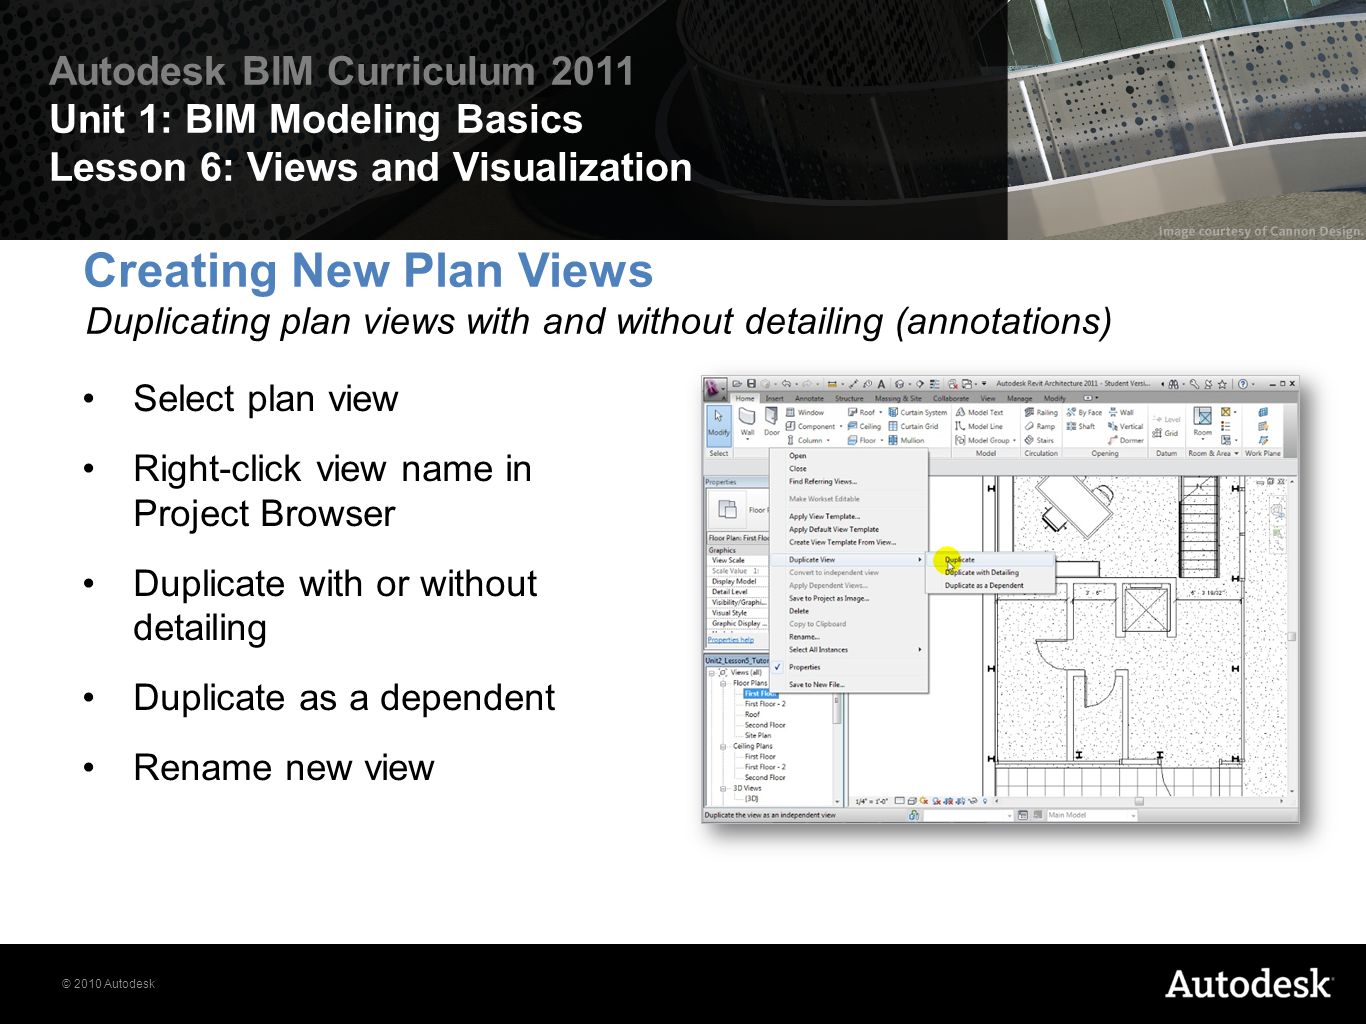Select the Column tool
The image size is (1366, 1024).
click(x=807, y=440)
